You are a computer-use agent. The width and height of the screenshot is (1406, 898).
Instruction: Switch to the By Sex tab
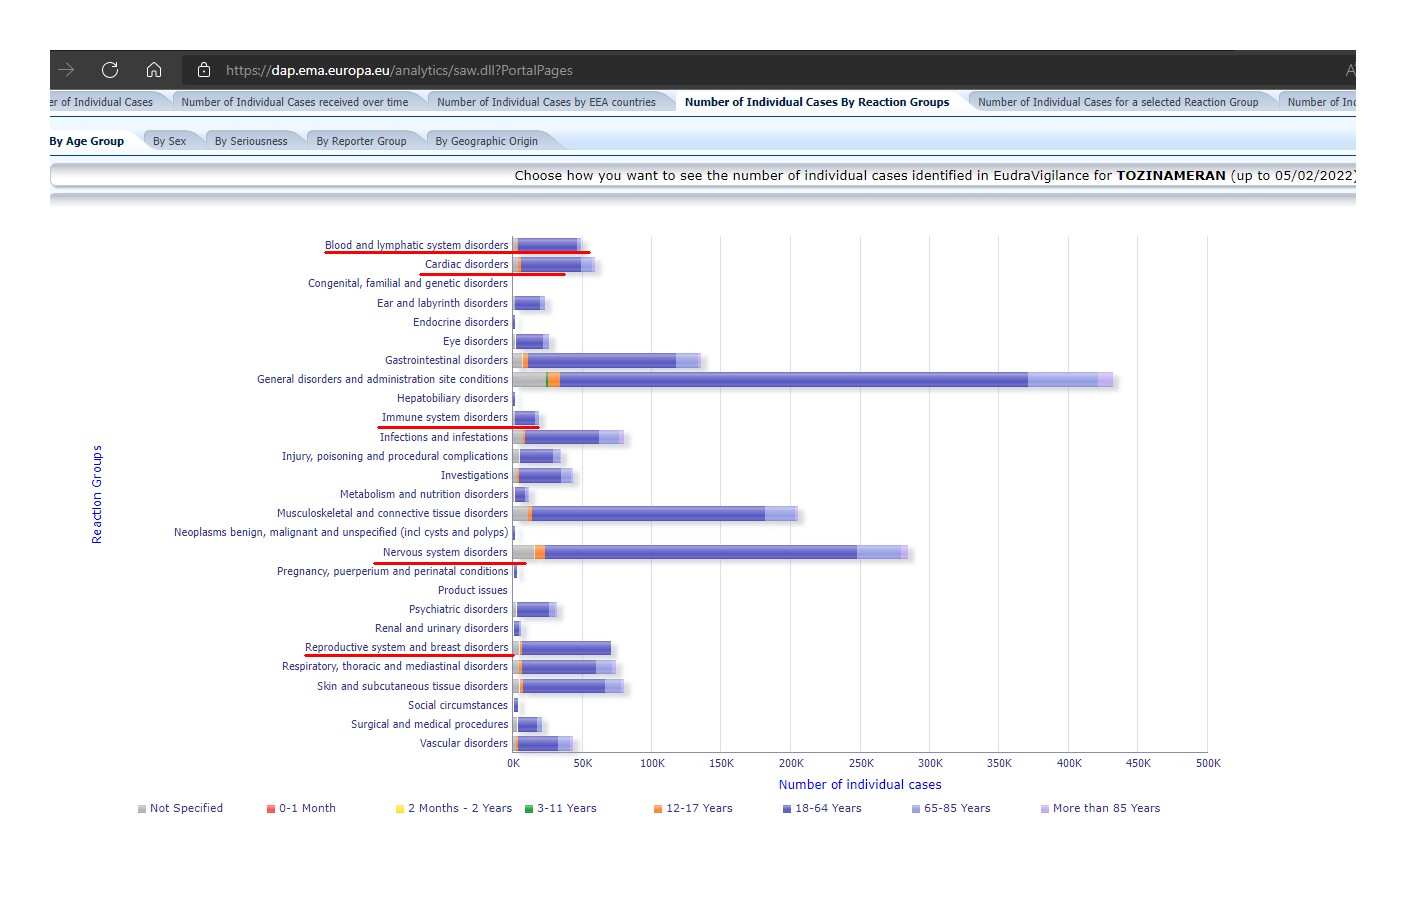169,141
